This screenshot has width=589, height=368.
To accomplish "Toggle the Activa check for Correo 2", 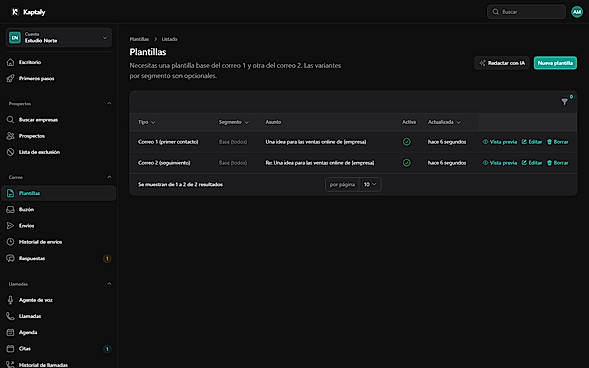I will 406,163.
